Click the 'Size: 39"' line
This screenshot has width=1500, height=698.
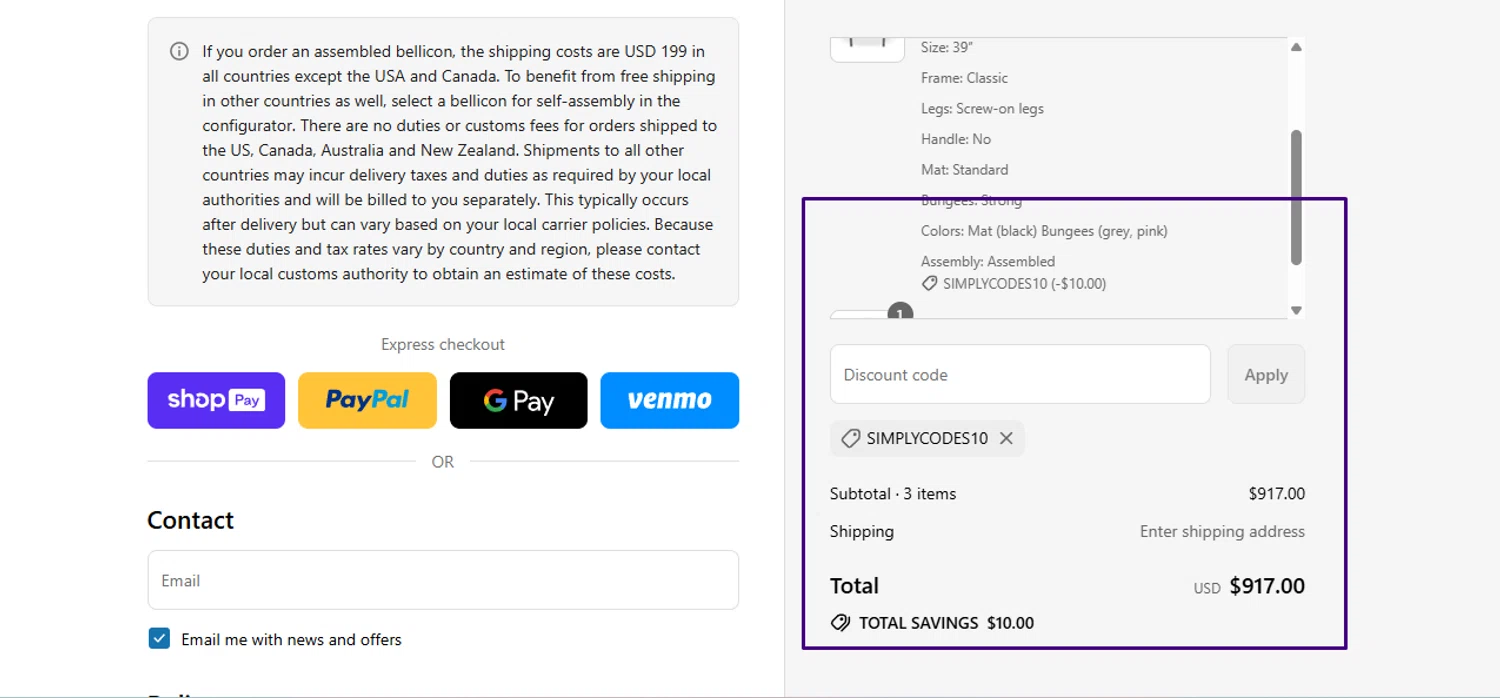947,47
